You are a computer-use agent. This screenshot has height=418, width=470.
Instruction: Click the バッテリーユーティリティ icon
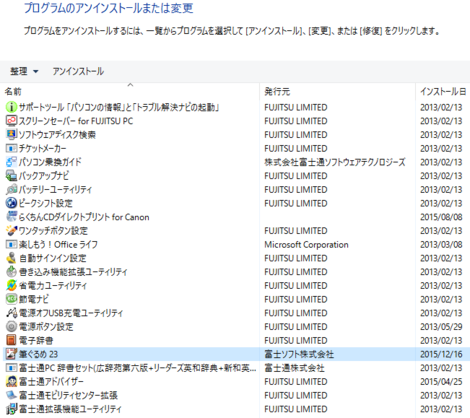pyautogui.click(x=11, y=189)
